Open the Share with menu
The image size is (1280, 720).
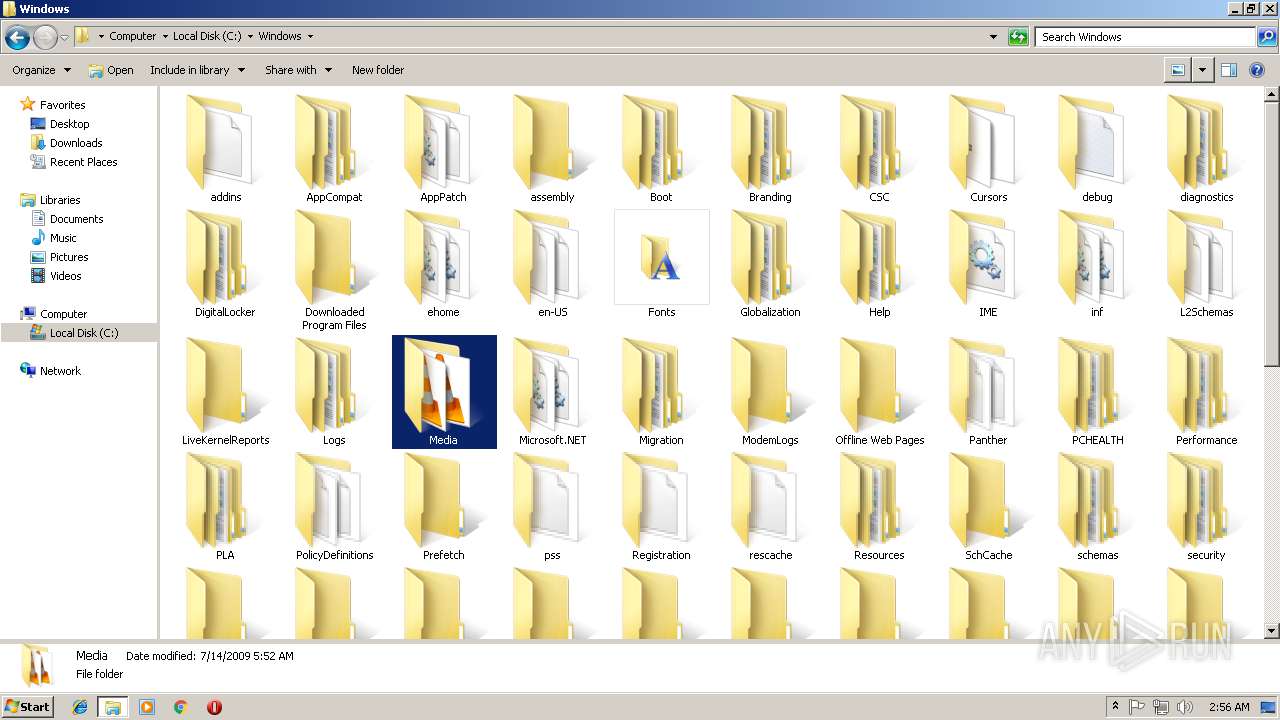click(297, 70)
